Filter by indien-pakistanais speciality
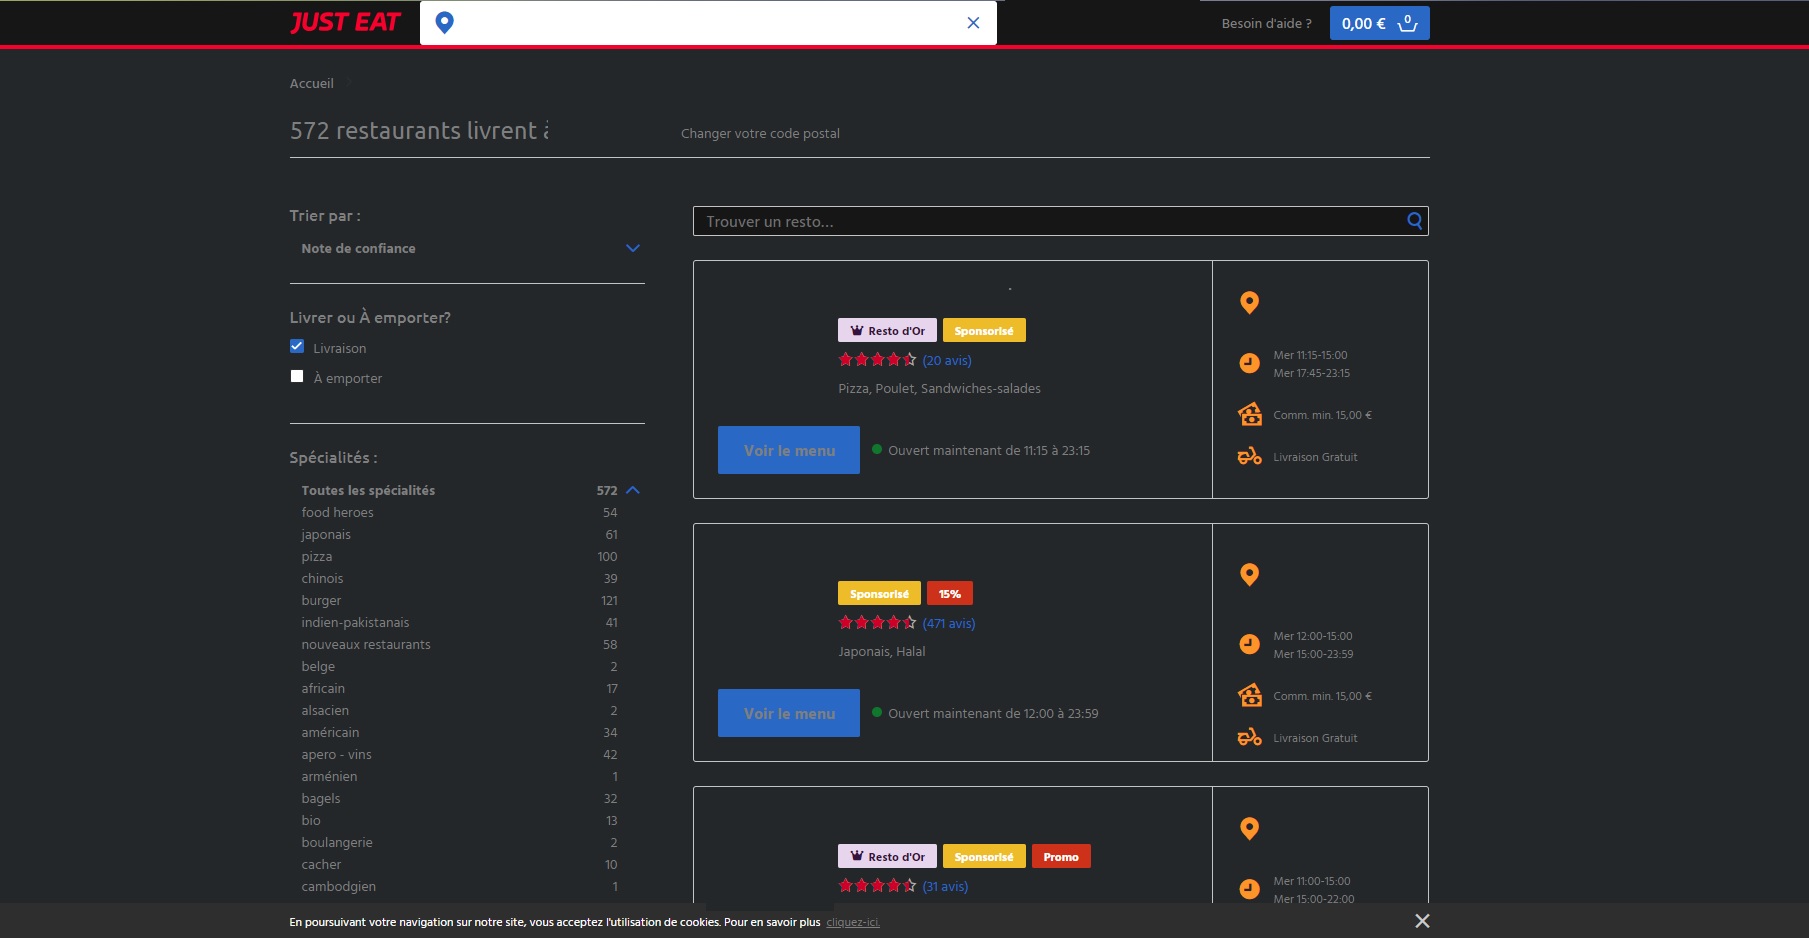 pyautogui.click(x=355, y=622)
